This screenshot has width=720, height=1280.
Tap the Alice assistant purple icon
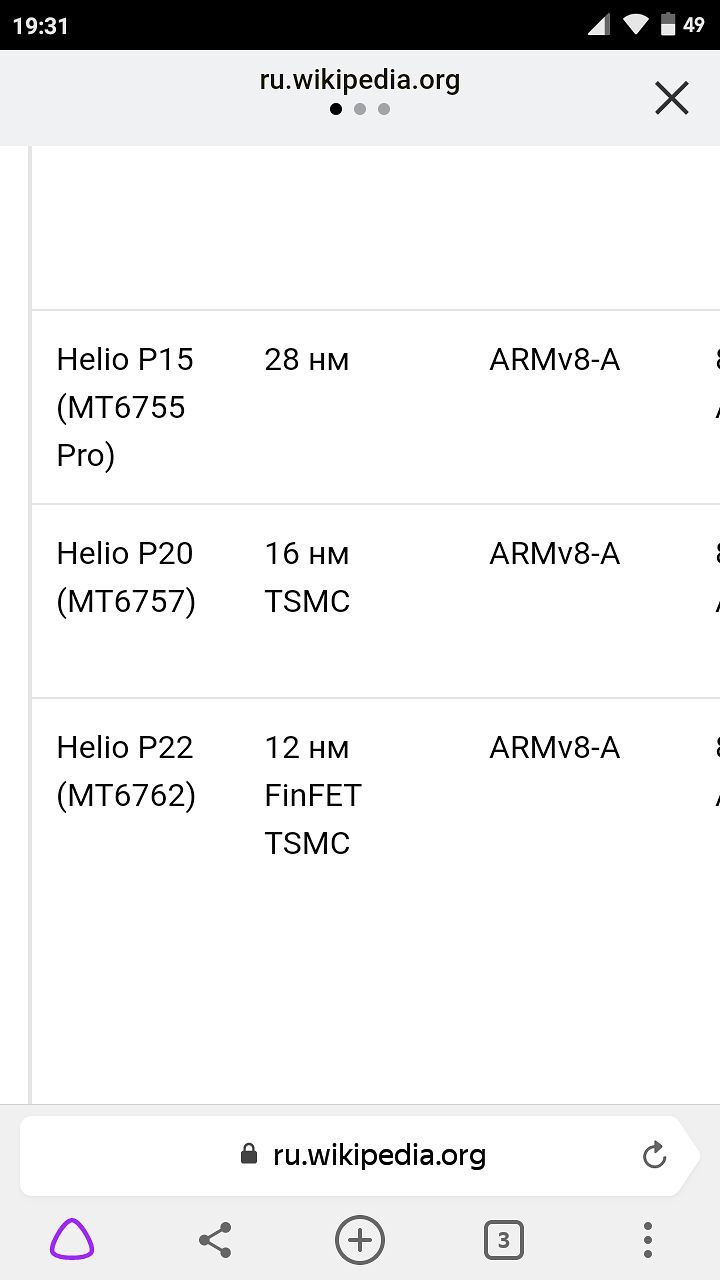pos(72,1240)
